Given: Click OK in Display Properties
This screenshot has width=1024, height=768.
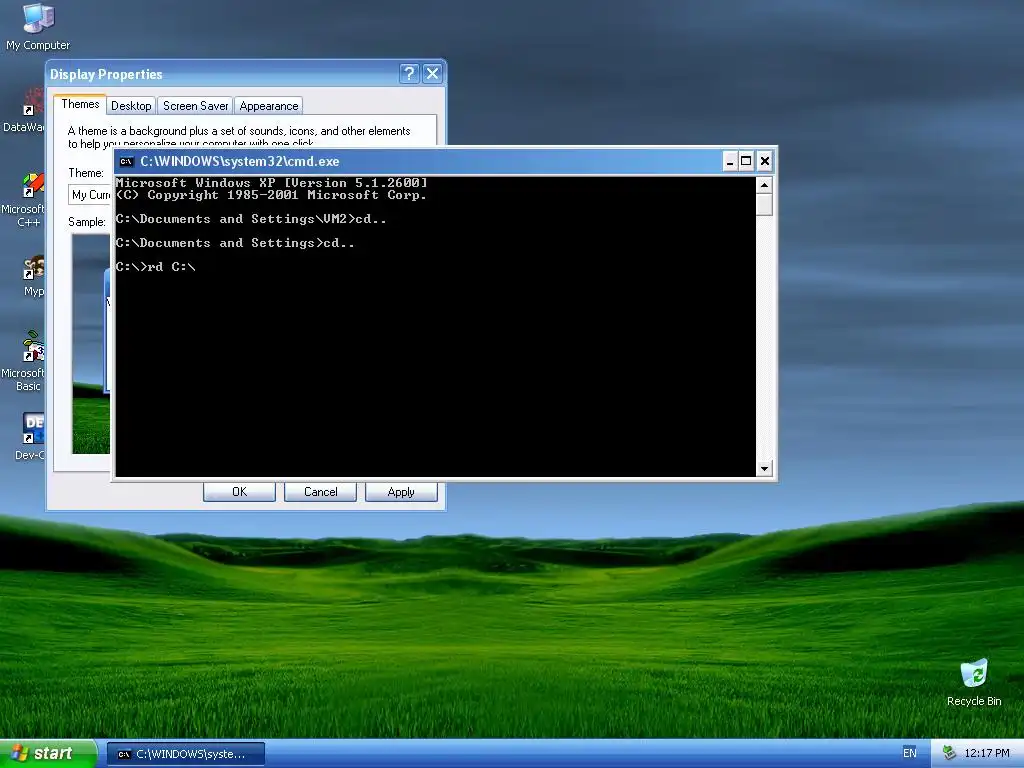Looking at the screenshot, I should (x=239, y=492).
